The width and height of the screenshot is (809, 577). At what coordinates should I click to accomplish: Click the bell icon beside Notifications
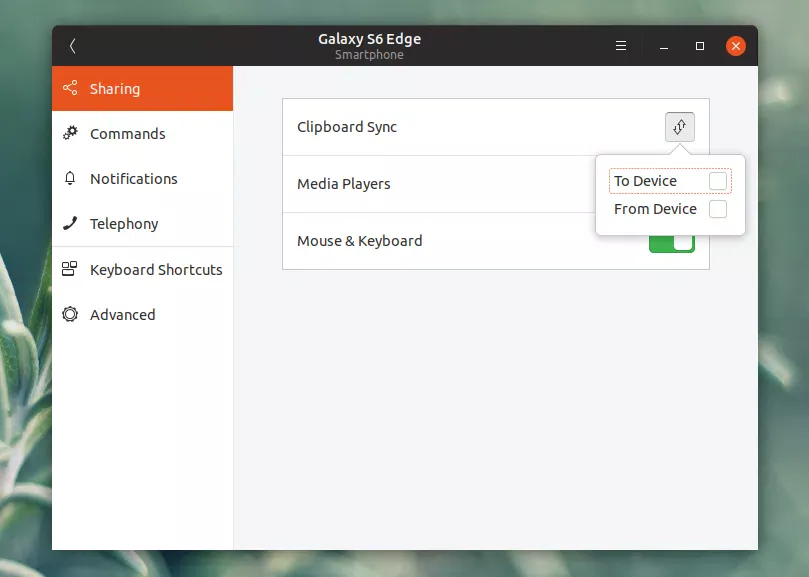click(x=70, y=179)
